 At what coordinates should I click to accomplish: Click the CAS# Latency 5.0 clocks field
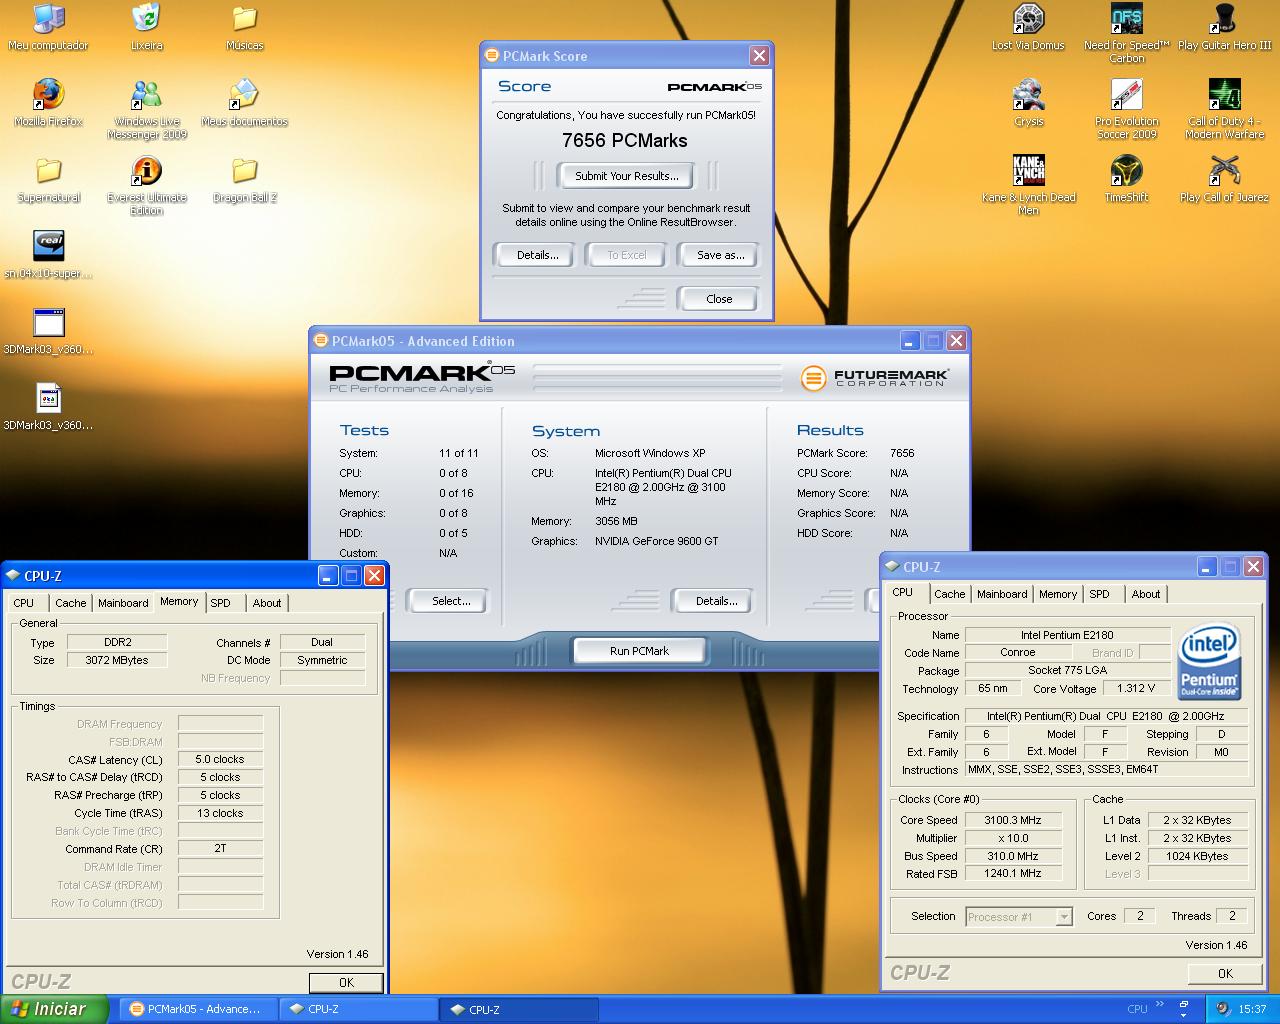click(x=220, y=759)
